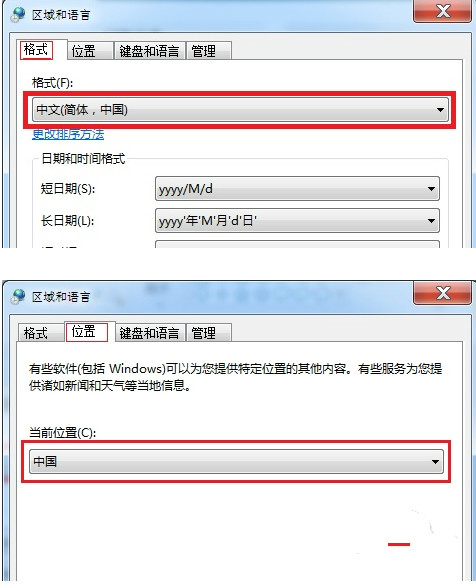Viewport: 476px width, 584px height.
Task: Open the 当前位置(C) dropdown showing 中国
Action: pos(237,461)
